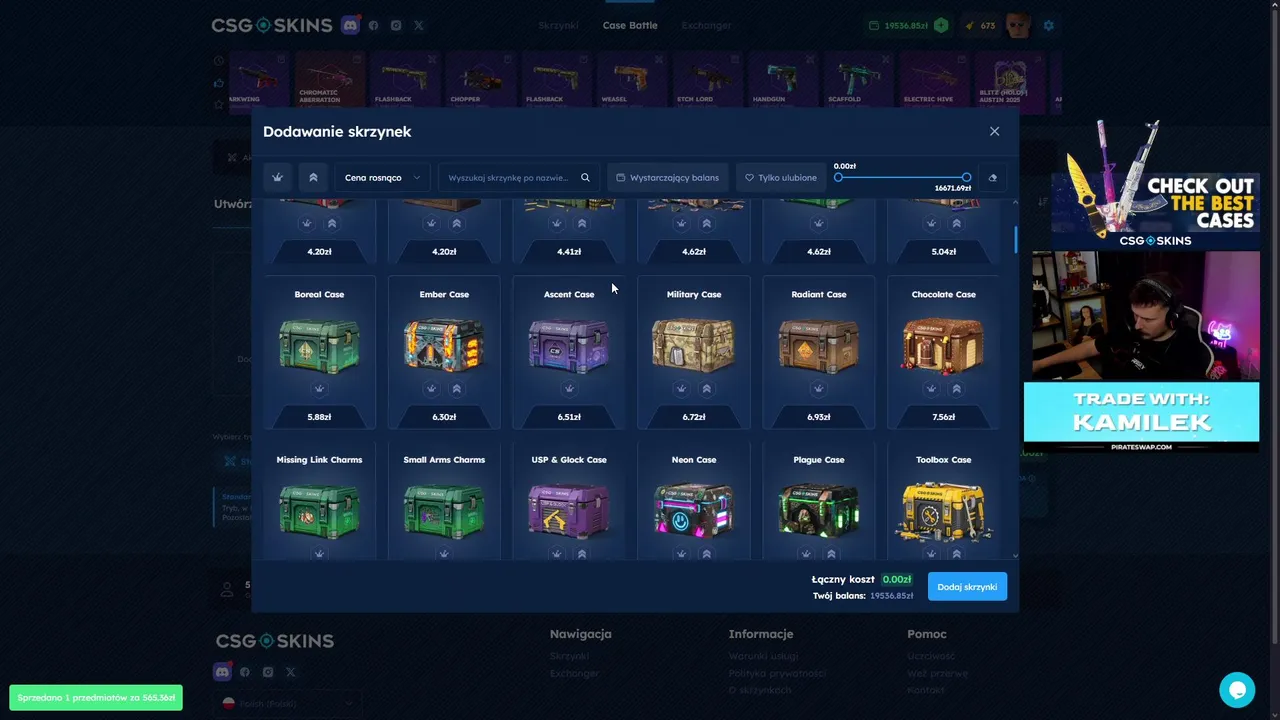Open the Cena rosnąco sort dropdown
1280x720 pixels.
click(382, 178)
